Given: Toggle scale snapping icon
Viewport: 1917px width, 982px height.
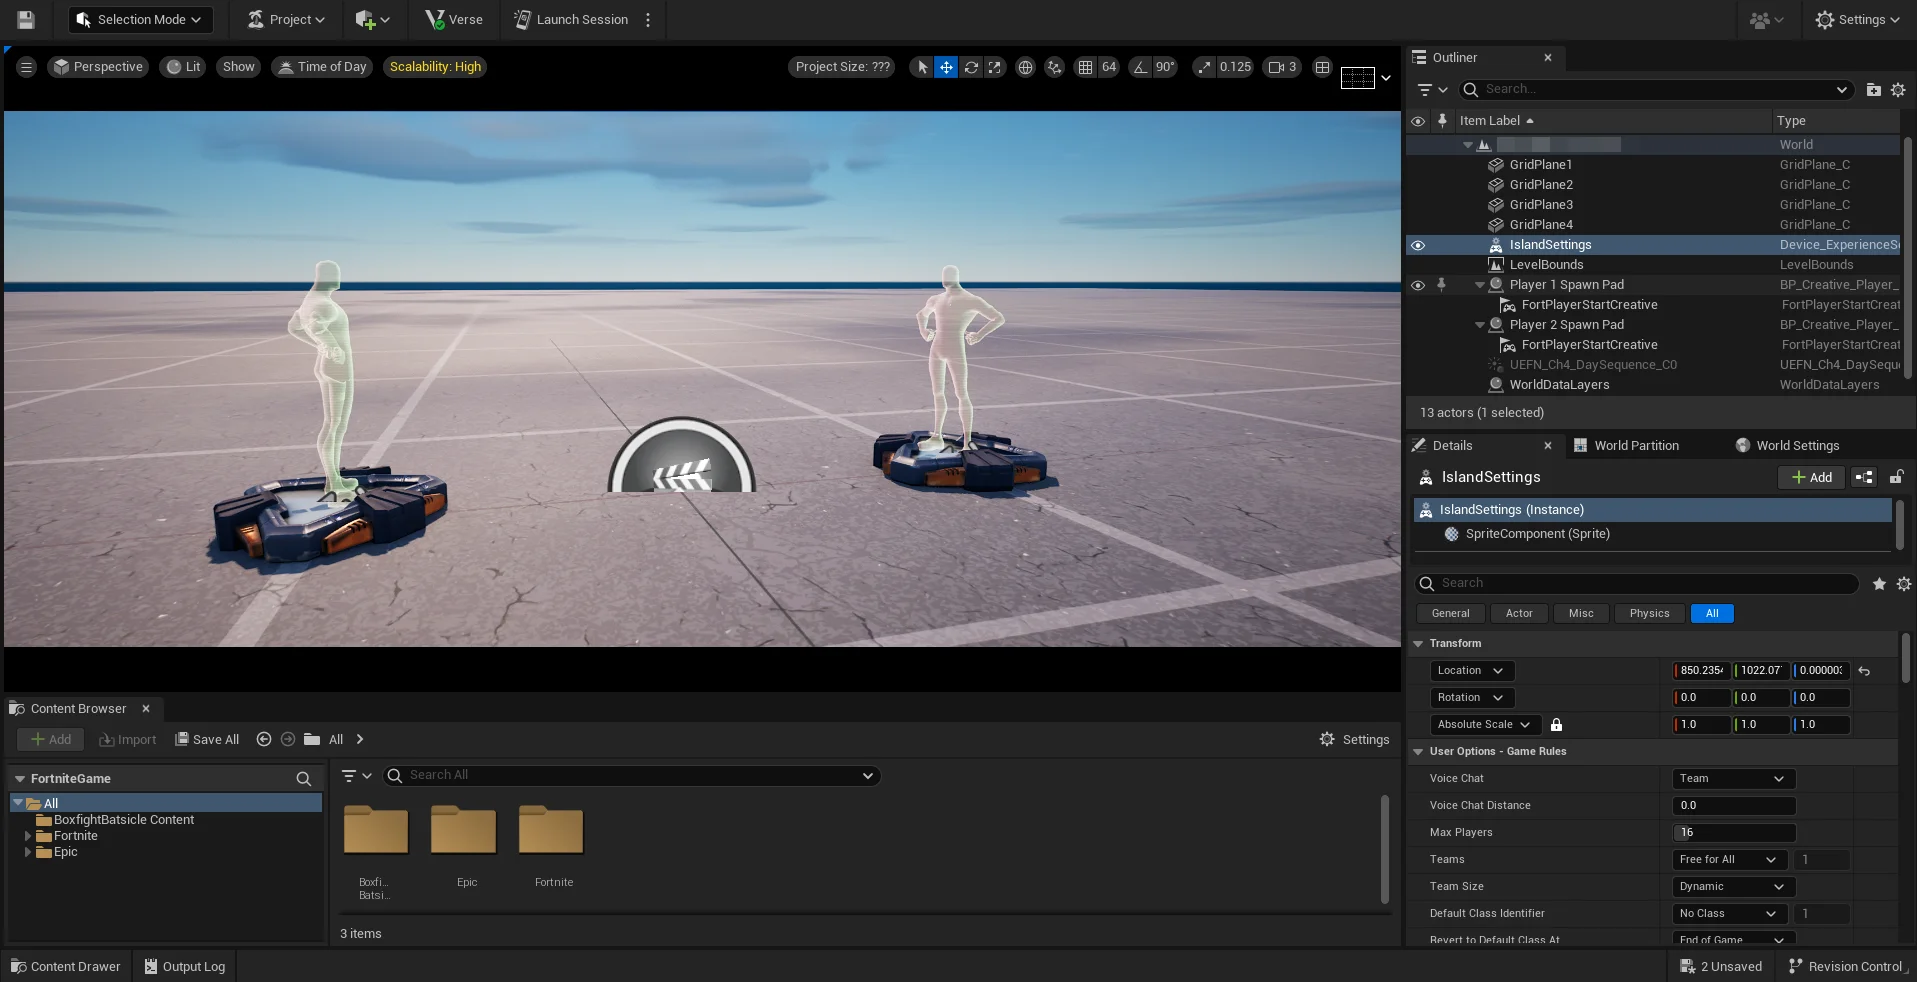Looking at the screenshot, I should [1203, 67].
